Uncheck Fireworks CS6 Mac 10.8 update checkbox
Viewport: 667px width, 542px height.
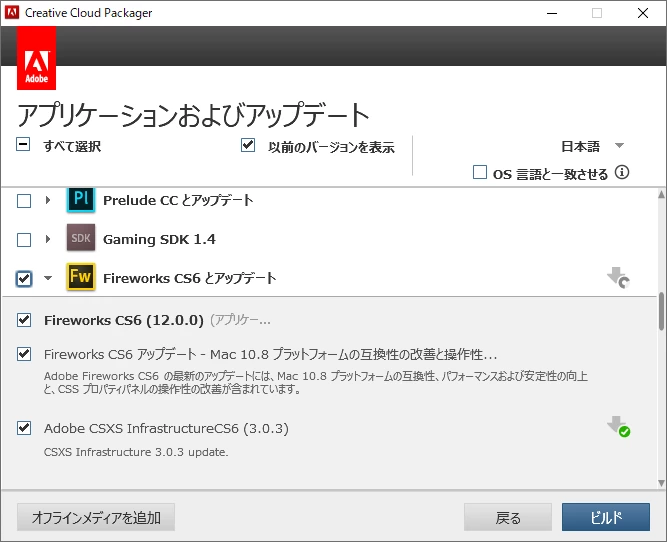tap(24, 354)
